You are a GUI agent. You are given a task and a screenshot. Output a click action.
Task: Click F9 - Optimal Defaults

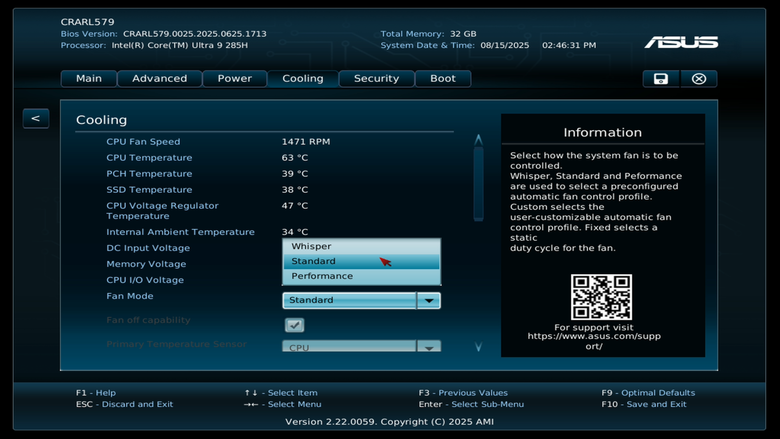tap(648, 393)
